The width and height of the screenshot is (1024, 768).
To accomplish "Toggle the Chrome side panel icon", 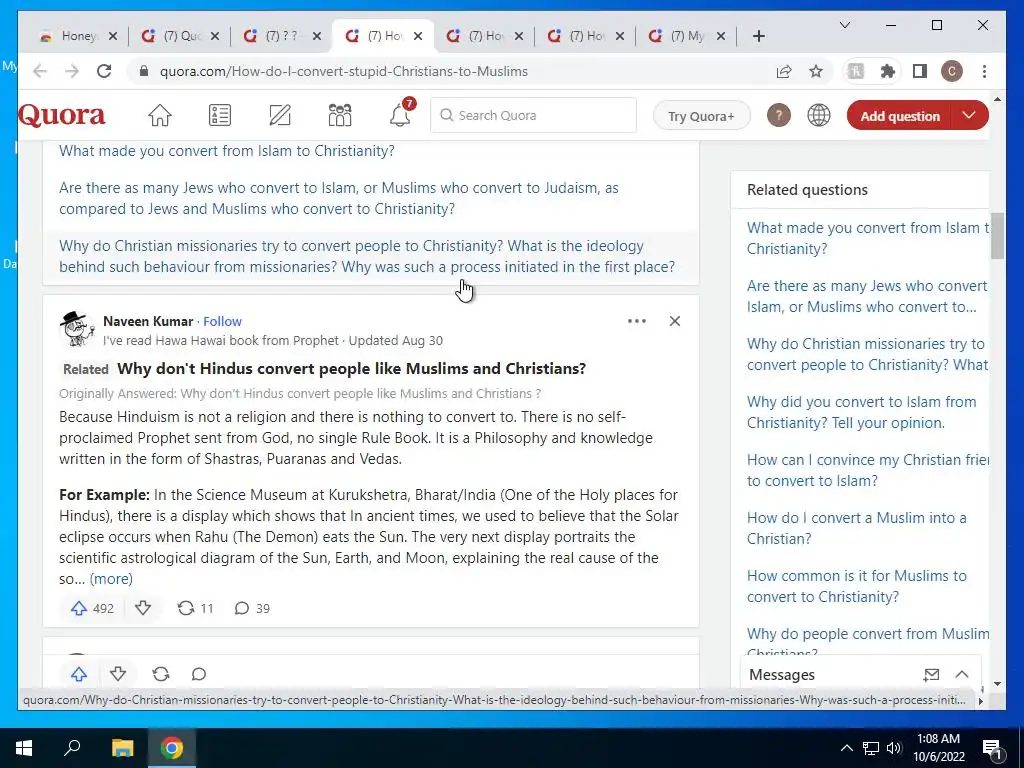I will point(920,71).
